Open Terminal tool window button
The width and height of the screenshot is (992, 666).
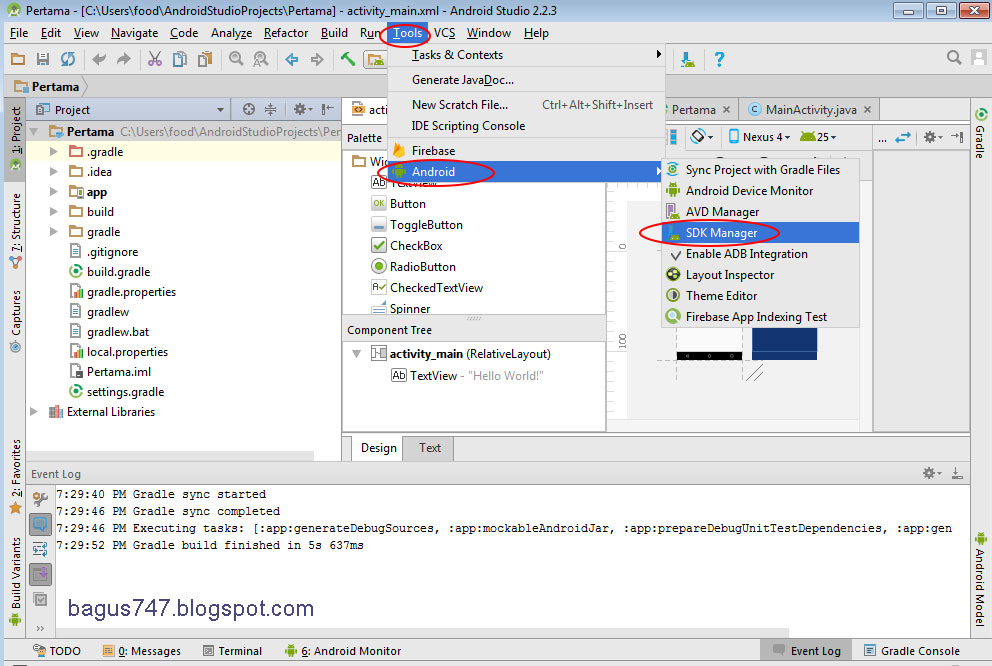(x=232, y=651)
